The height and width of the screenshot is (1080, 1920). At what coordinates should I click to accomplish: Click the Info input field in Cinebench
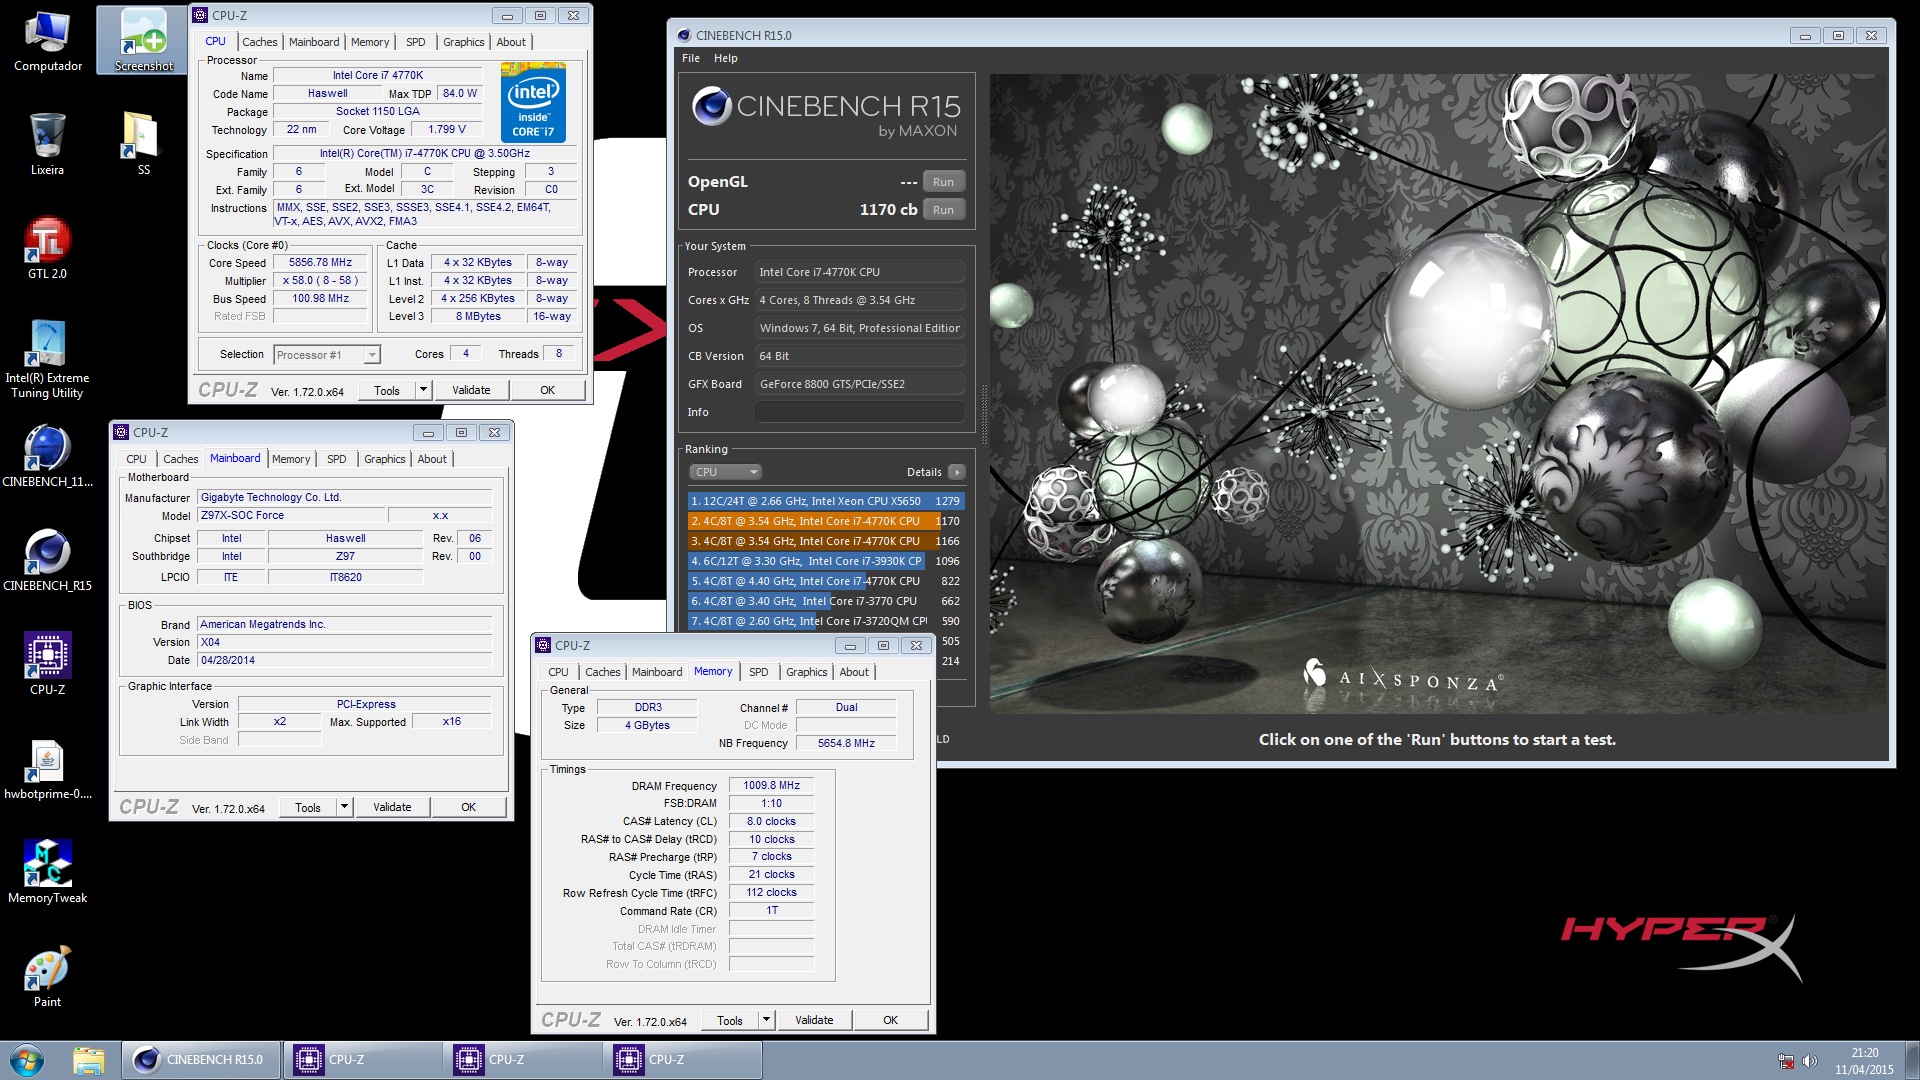pyautogui.click(x=860, y=412)
